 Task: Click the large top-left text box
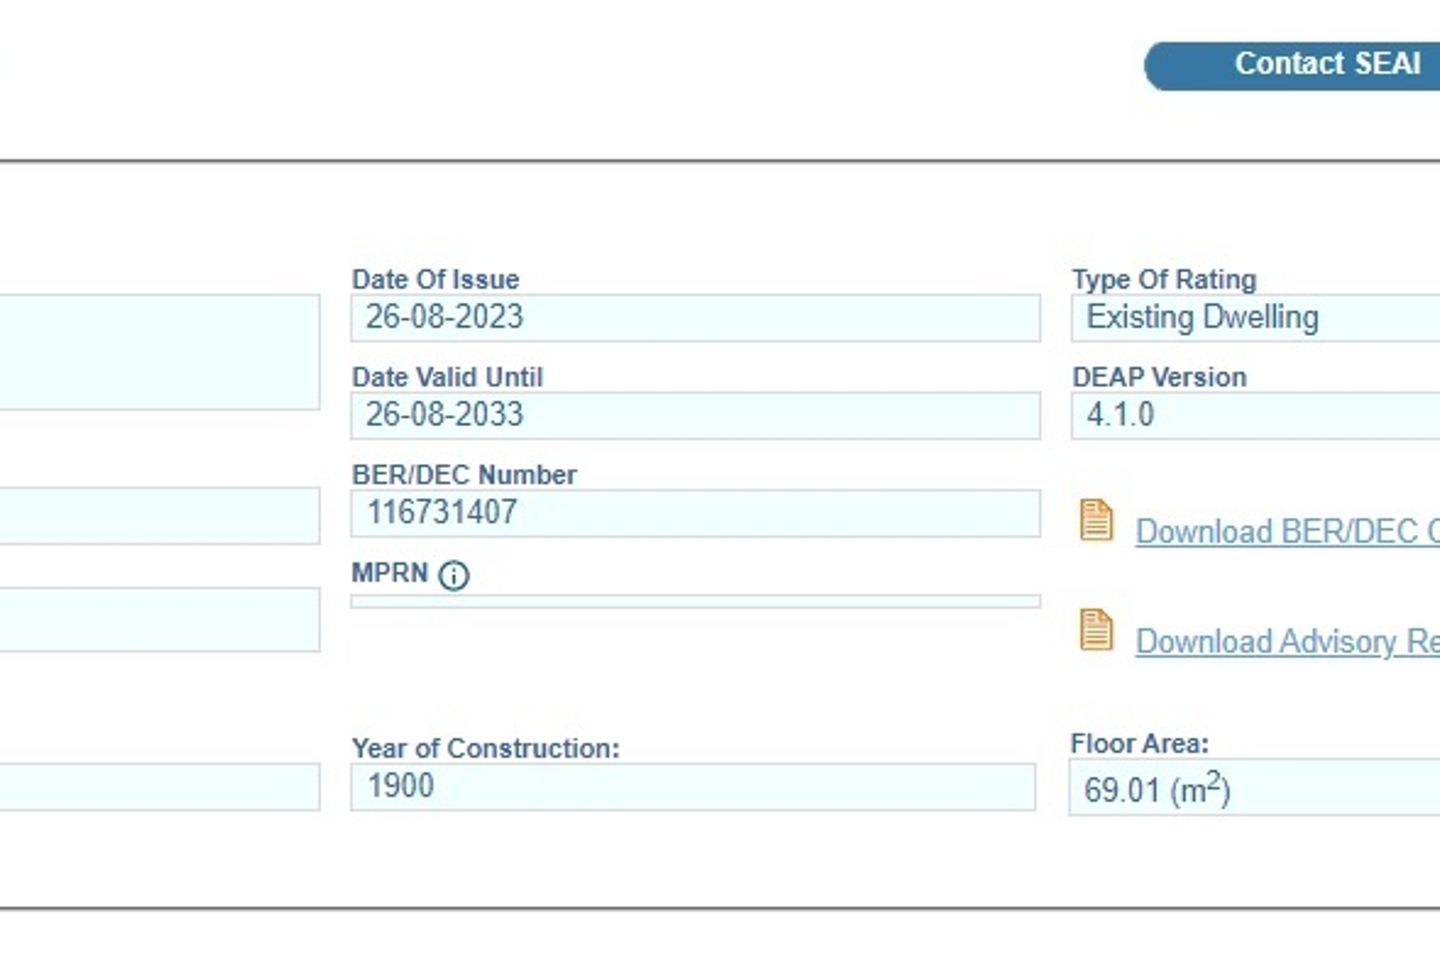(x=160, y=352)
